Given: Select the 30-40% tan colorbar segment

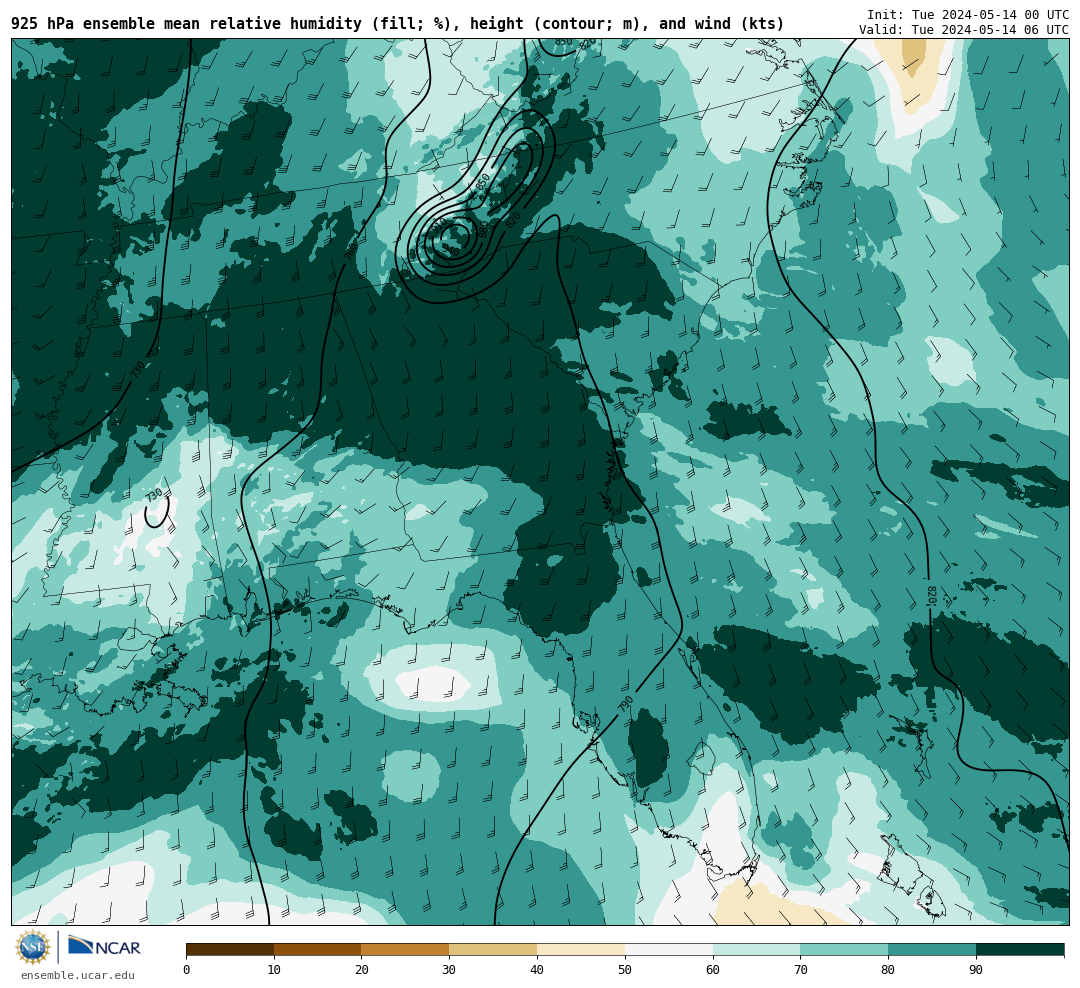Looking at the screenshot, I should [493, 949].
